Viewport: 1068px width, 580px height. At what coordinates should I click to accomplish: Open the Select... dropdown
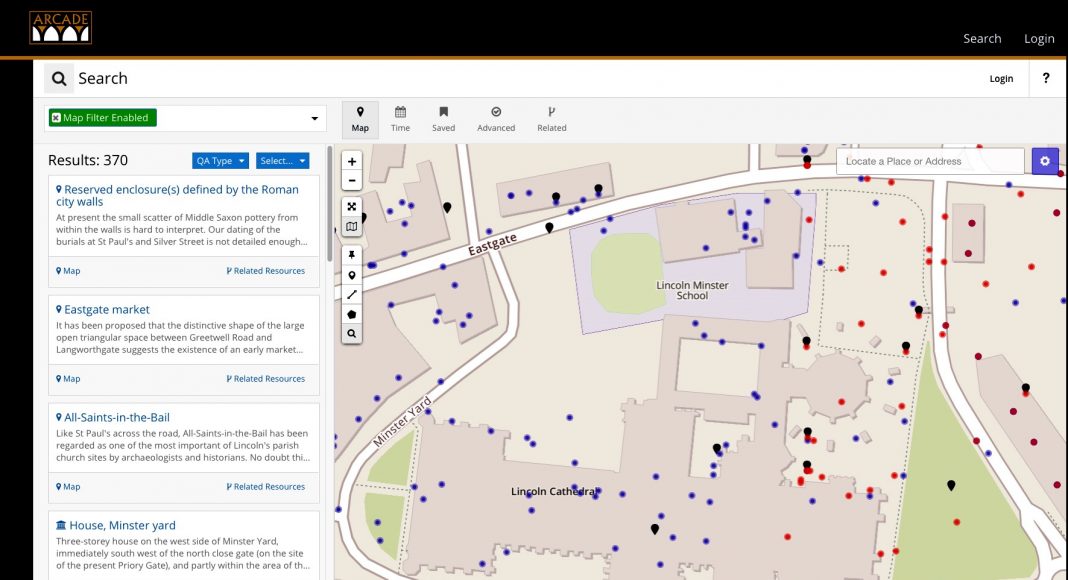(x=282, y=161)
